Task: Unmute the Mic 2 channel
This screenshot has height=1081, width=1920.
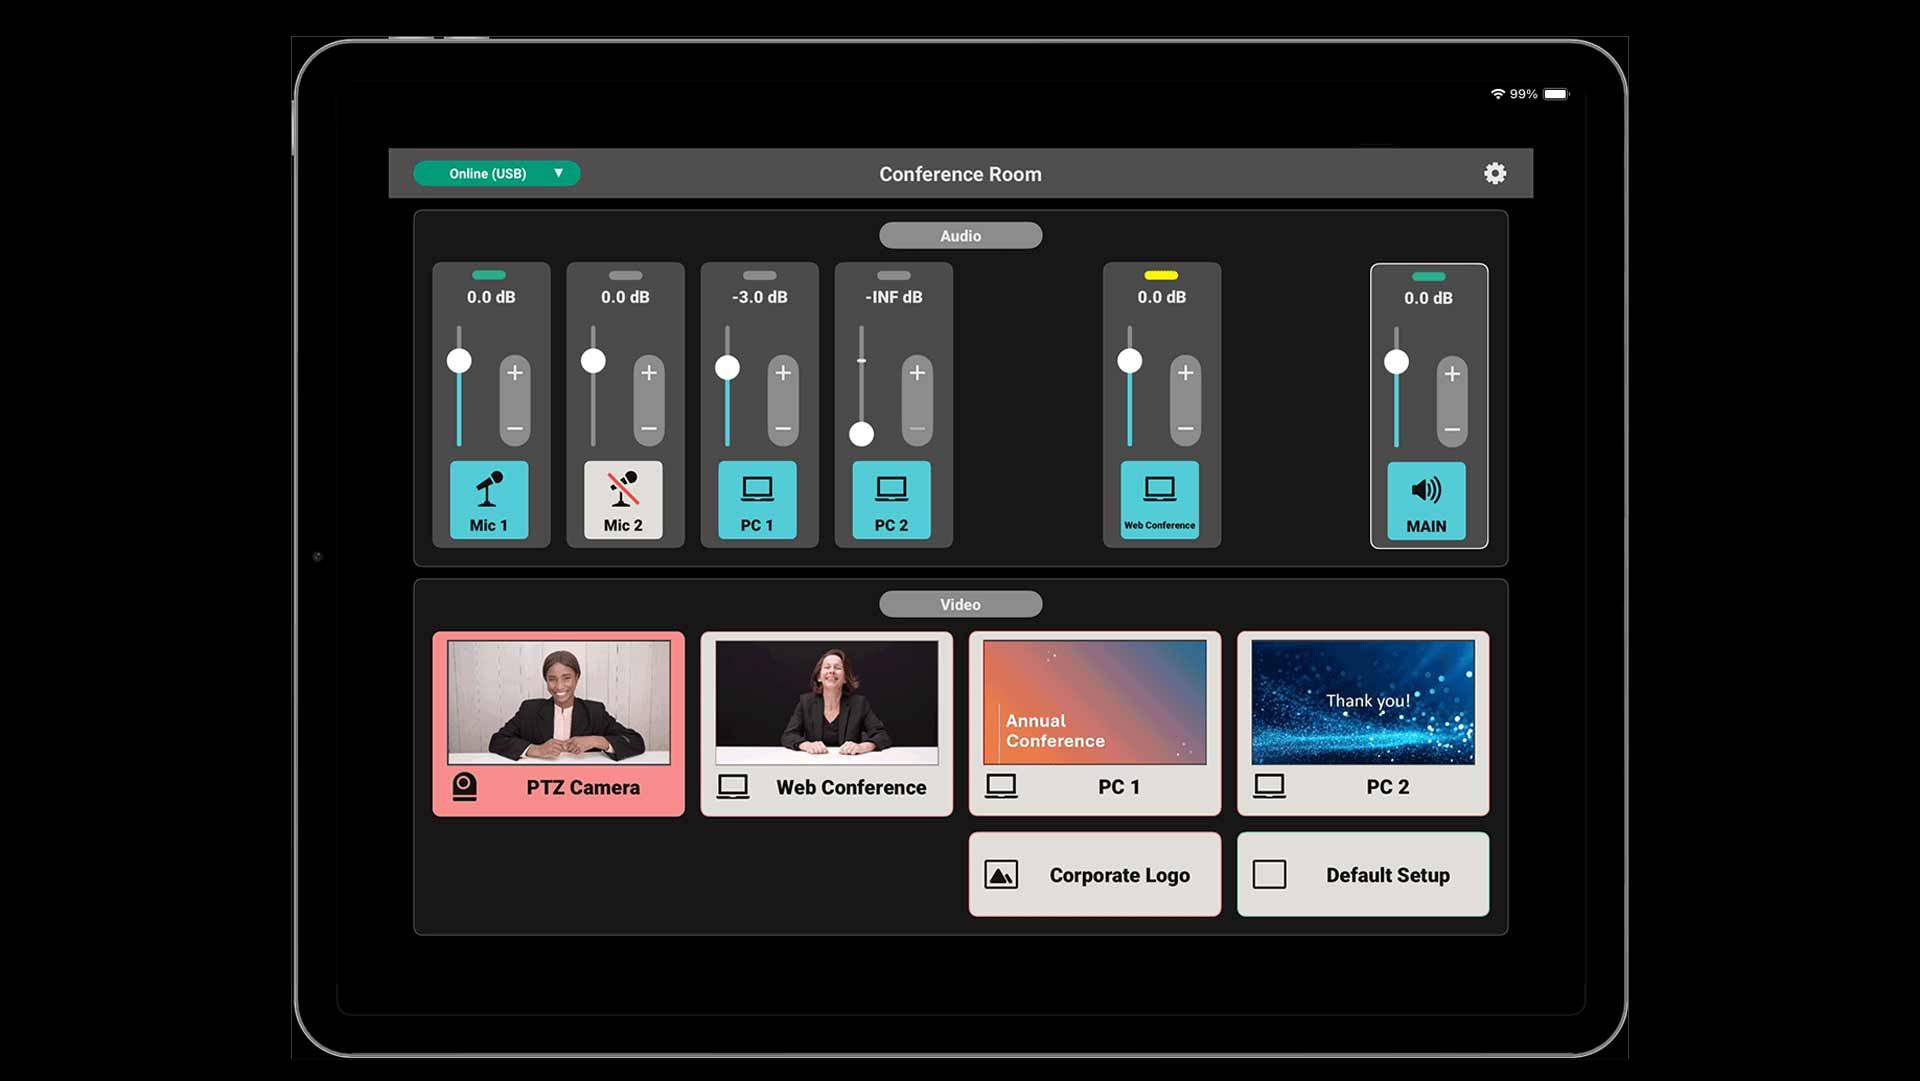Action: point(623,499)
